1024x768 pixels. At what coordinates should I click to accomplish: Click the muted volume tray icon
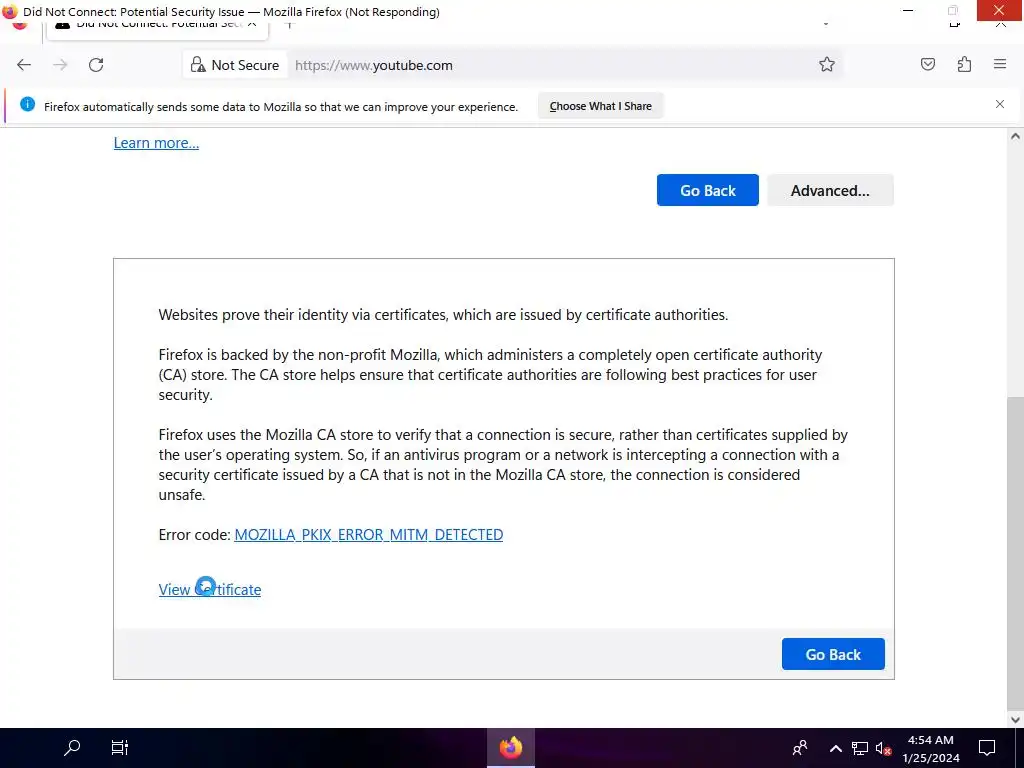(x=883, y=748)
